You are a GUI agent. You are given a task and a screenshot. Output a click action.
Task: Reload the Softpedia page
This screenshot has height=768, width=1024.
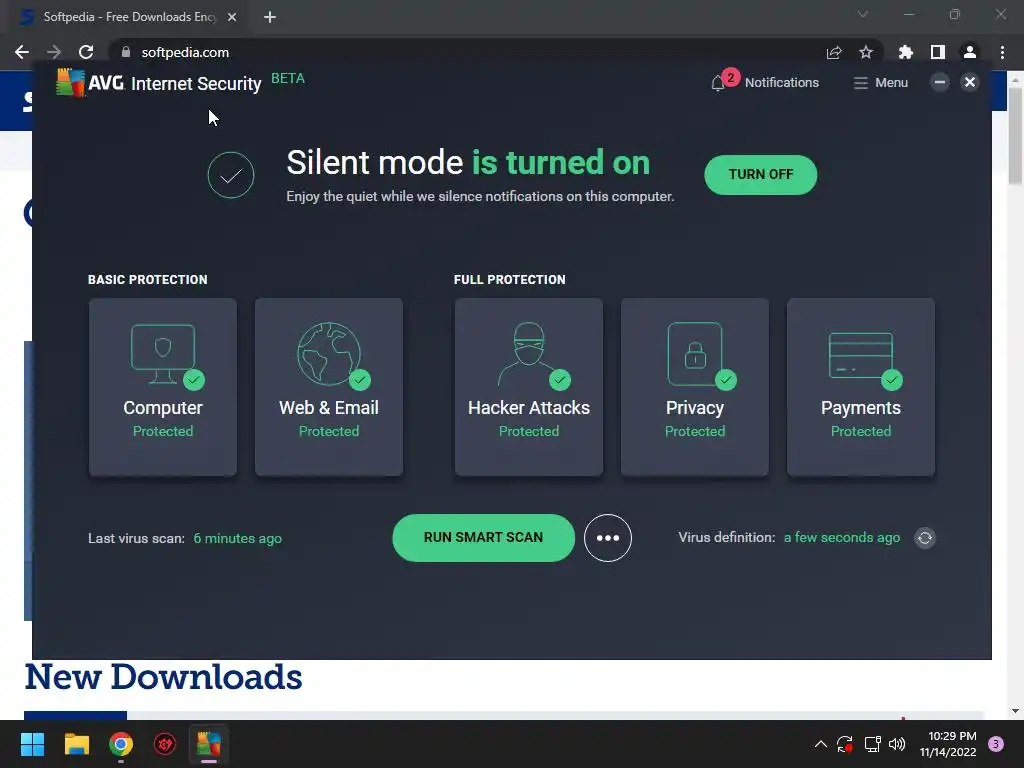click(86, 52)
